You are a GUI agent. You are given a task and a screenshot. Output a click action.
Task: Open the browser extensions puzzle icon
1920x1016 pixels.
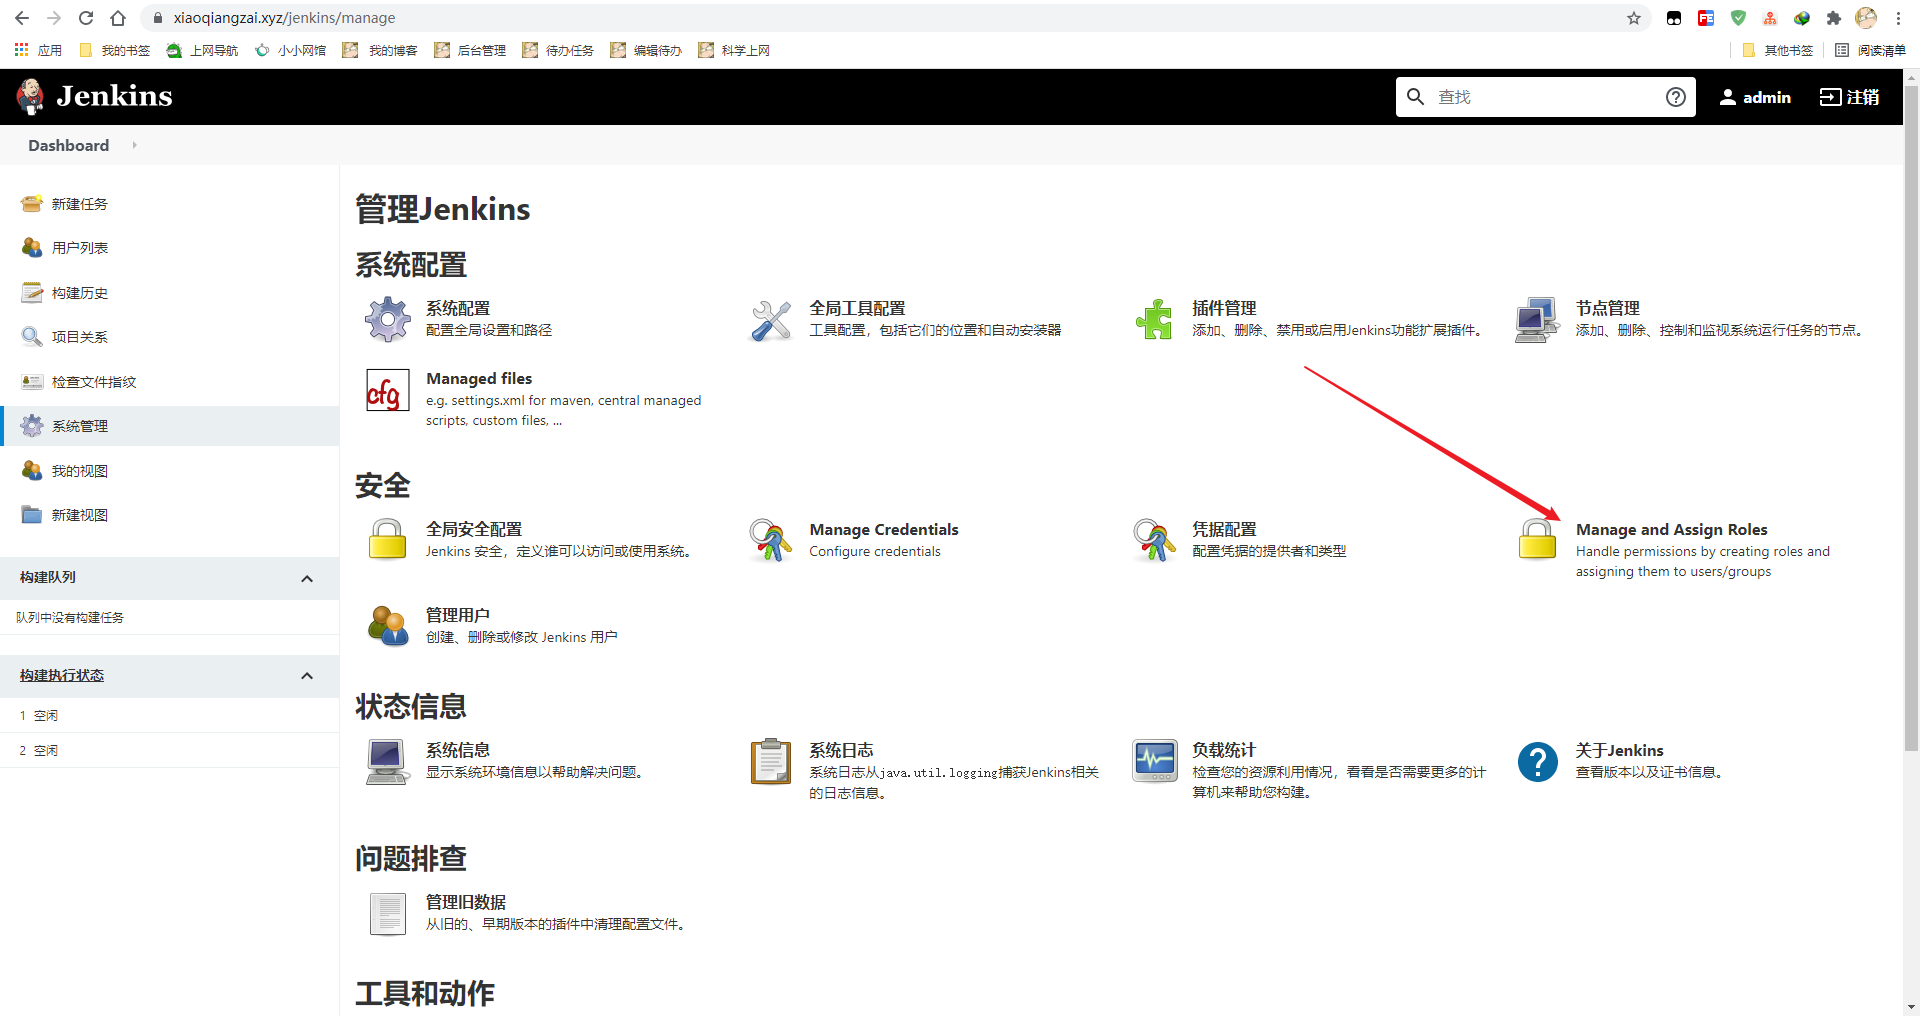point(1833,18)
